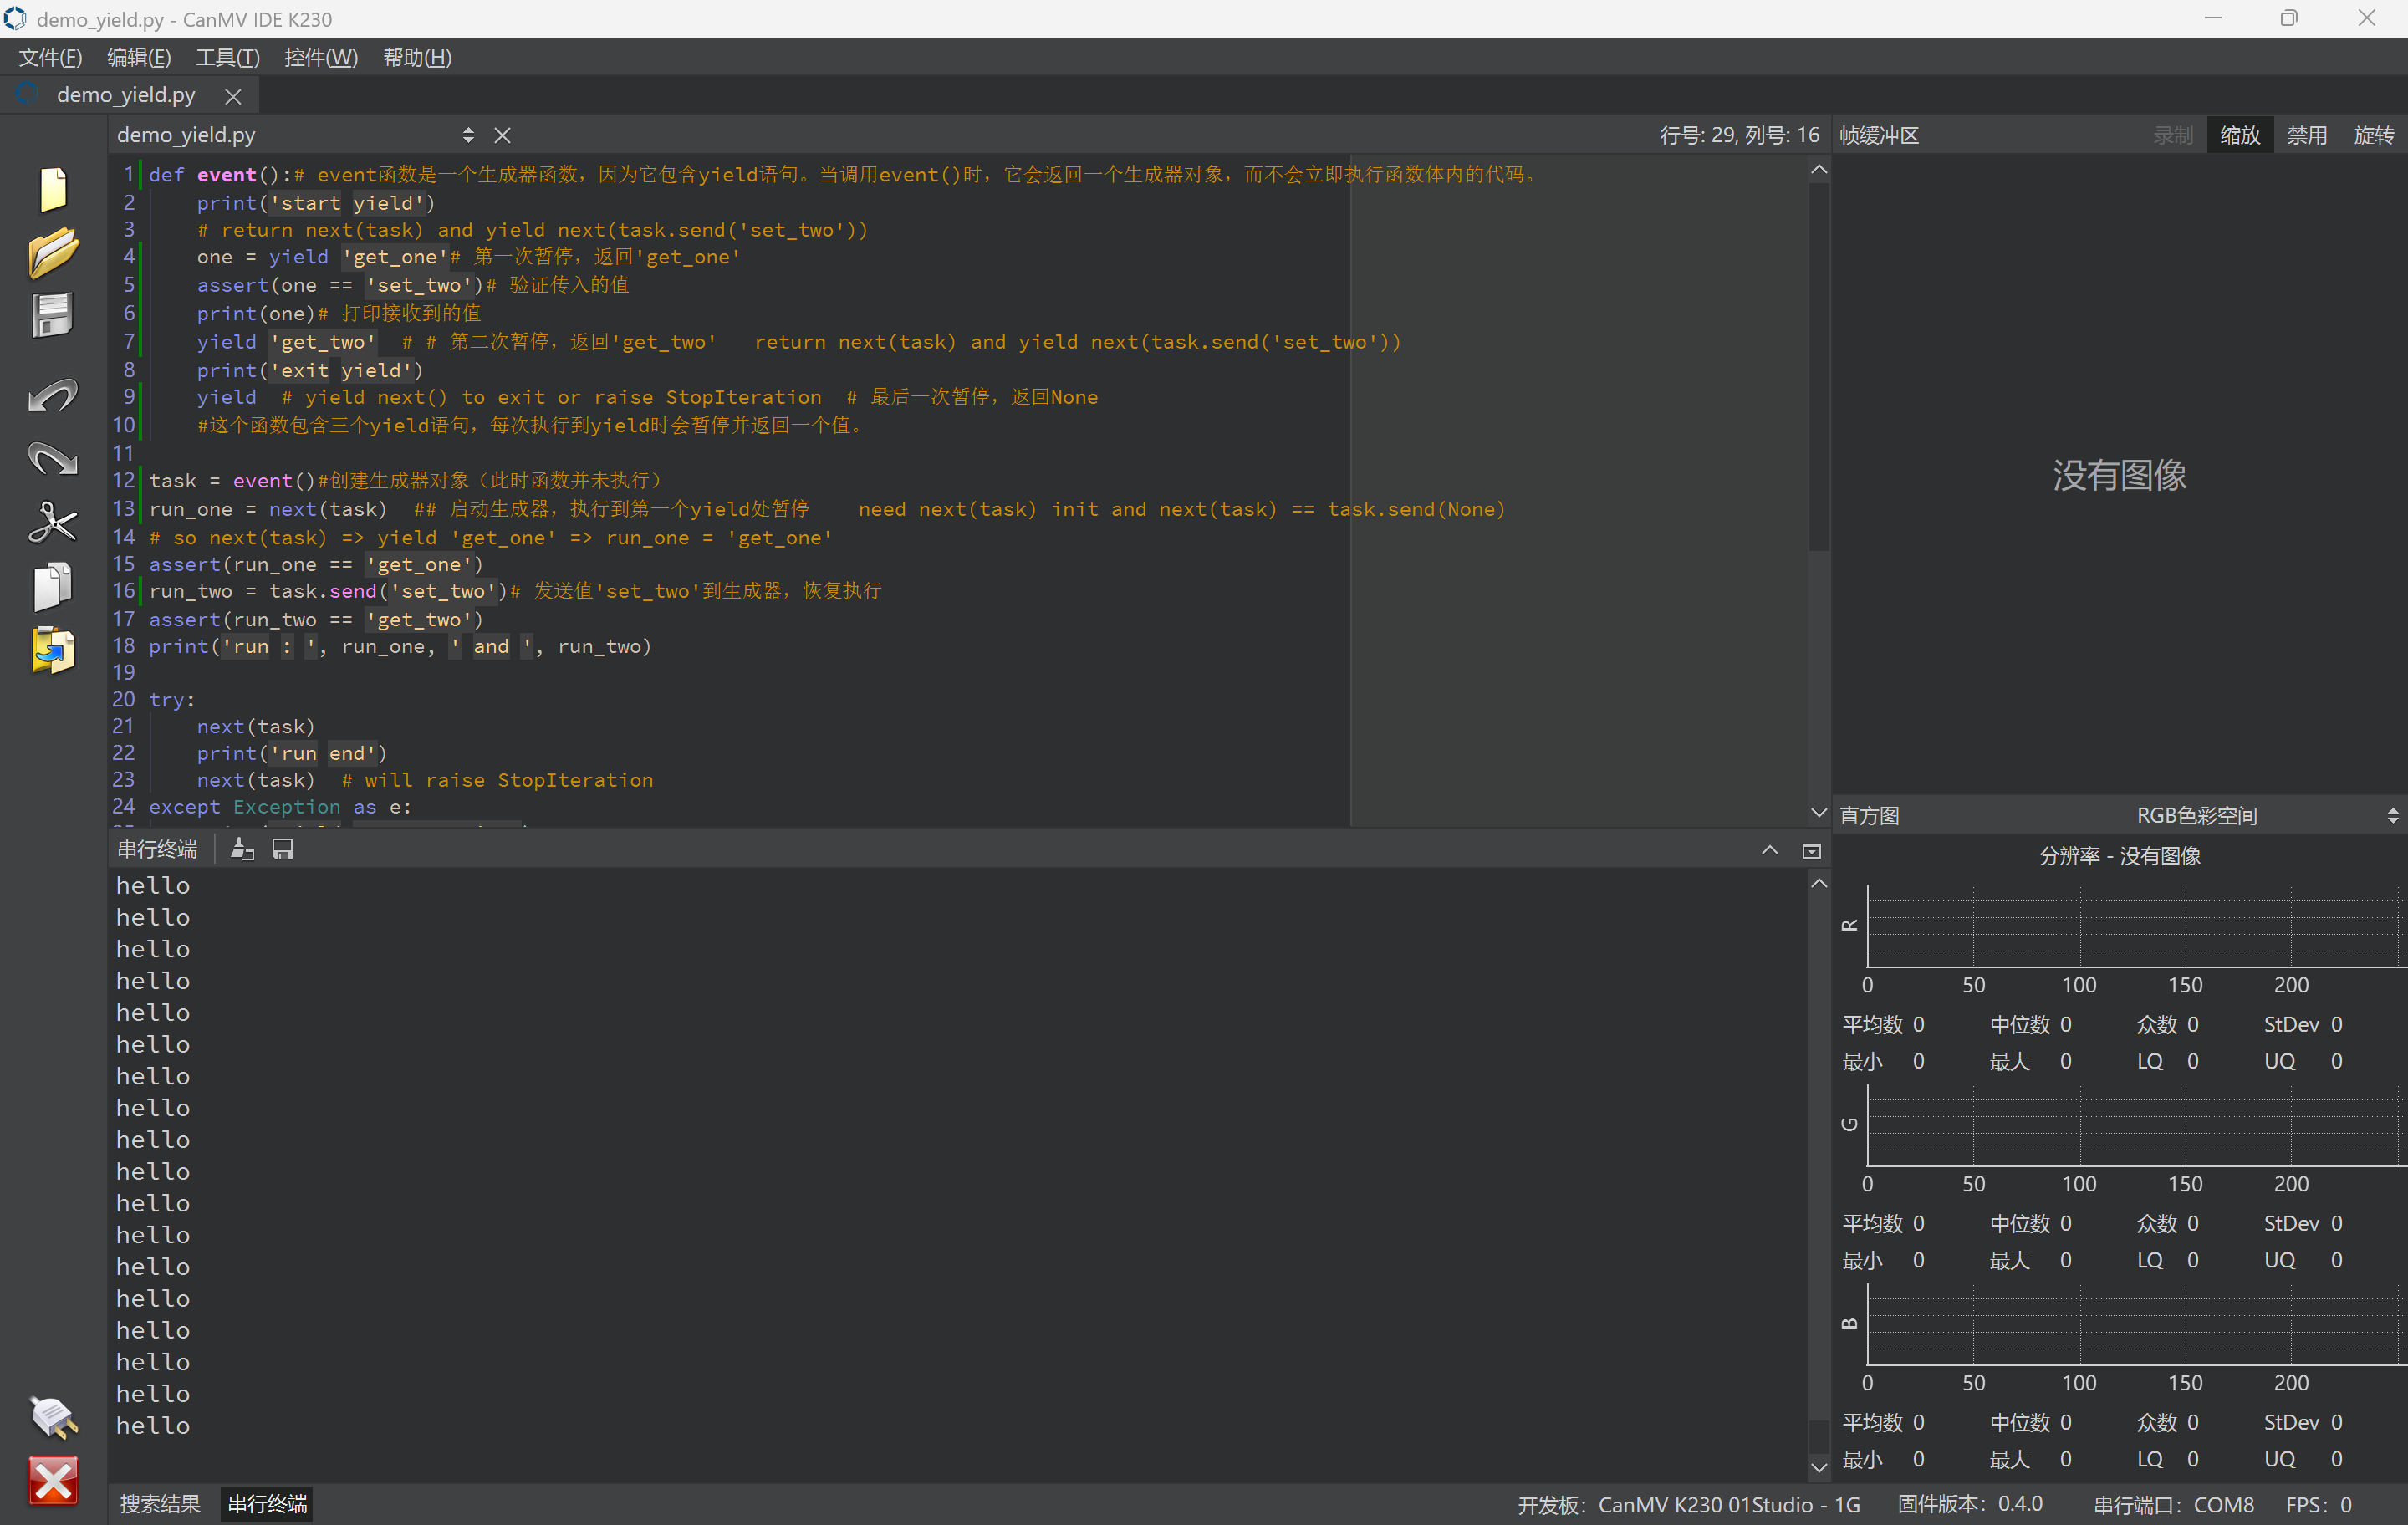This screenshot has height=1525, width=2408.
Task: Stop the running script with the red X icon
Action: [53, 1481]
